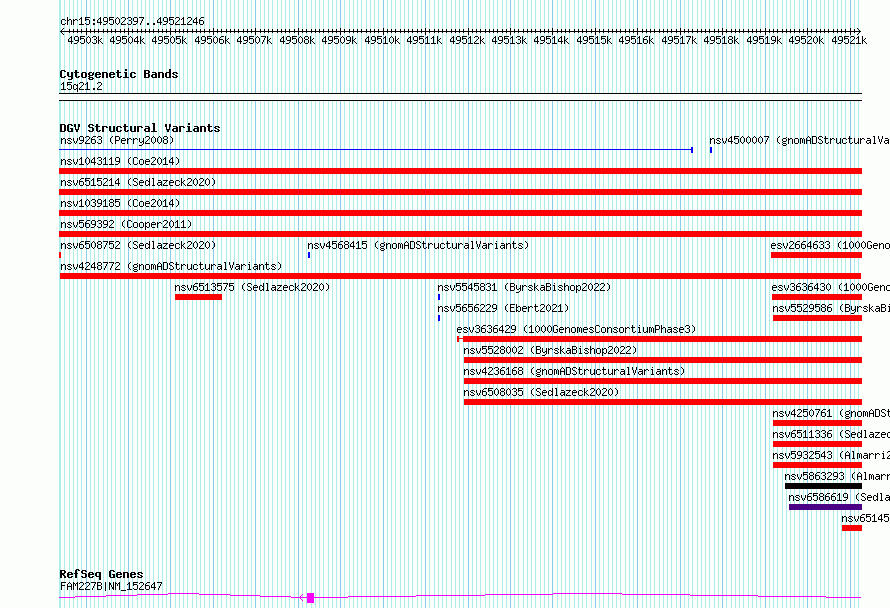Open nsv4236168 (gnomADStructuralVariants) label
Viewport: 890px width, 608px height.
coord(574,371)
